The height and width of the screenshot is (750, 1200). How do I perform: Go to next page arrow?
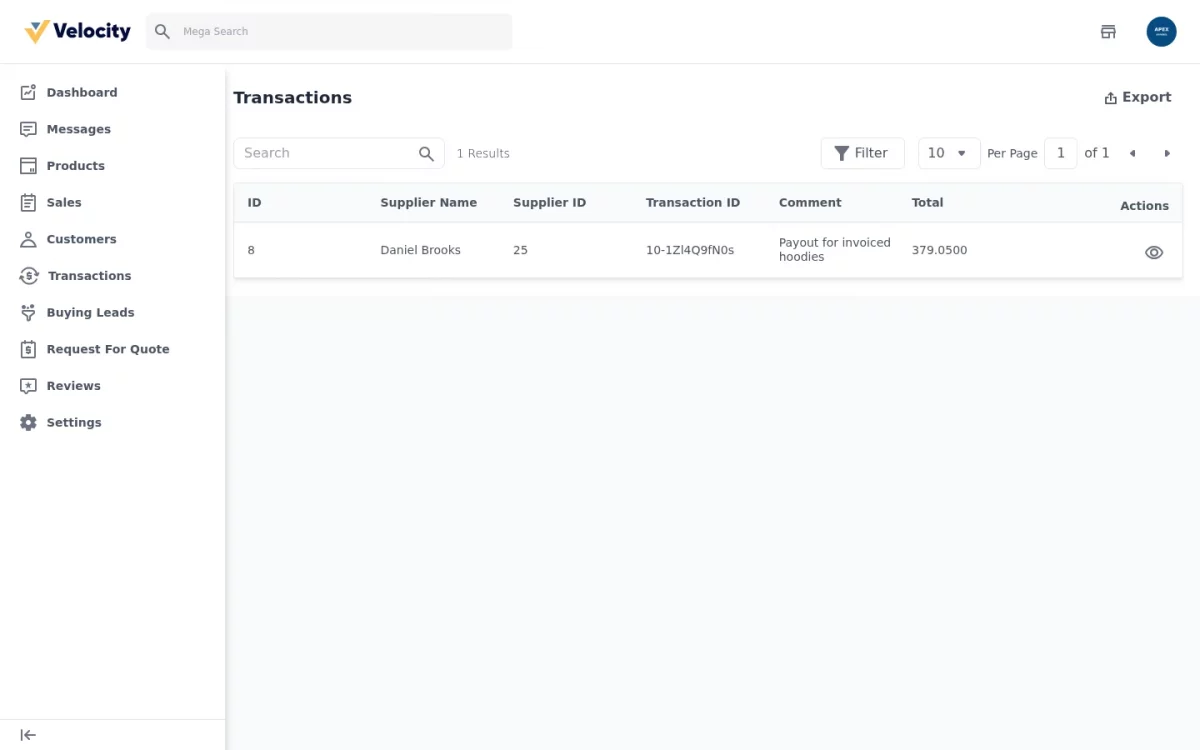pyautogui.click(x=1166, y=153)
